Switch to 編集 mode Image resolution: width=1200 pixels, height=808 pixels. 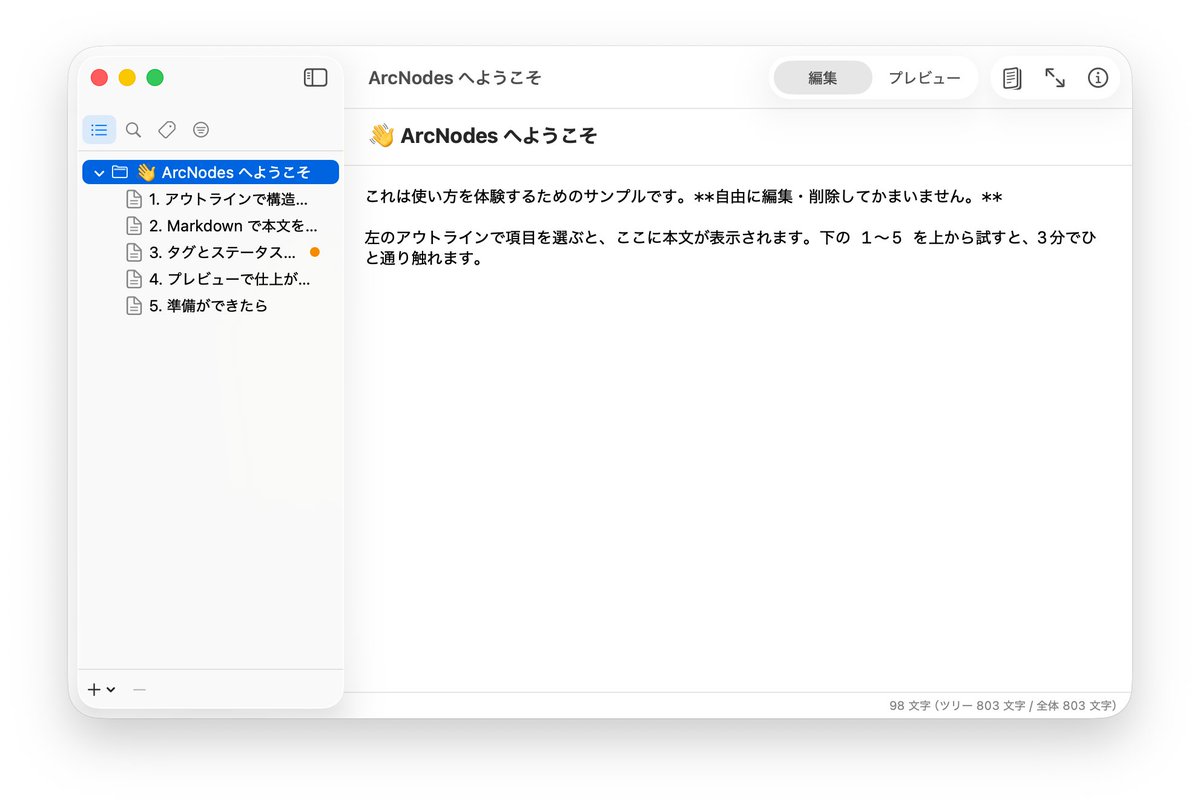(823, 78)
